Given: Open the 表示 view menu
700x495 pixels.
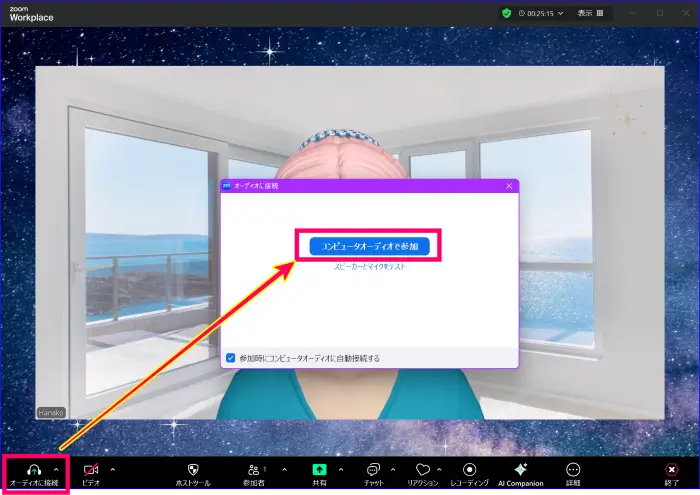Looking at the screenshot, I should click(588, 13).
